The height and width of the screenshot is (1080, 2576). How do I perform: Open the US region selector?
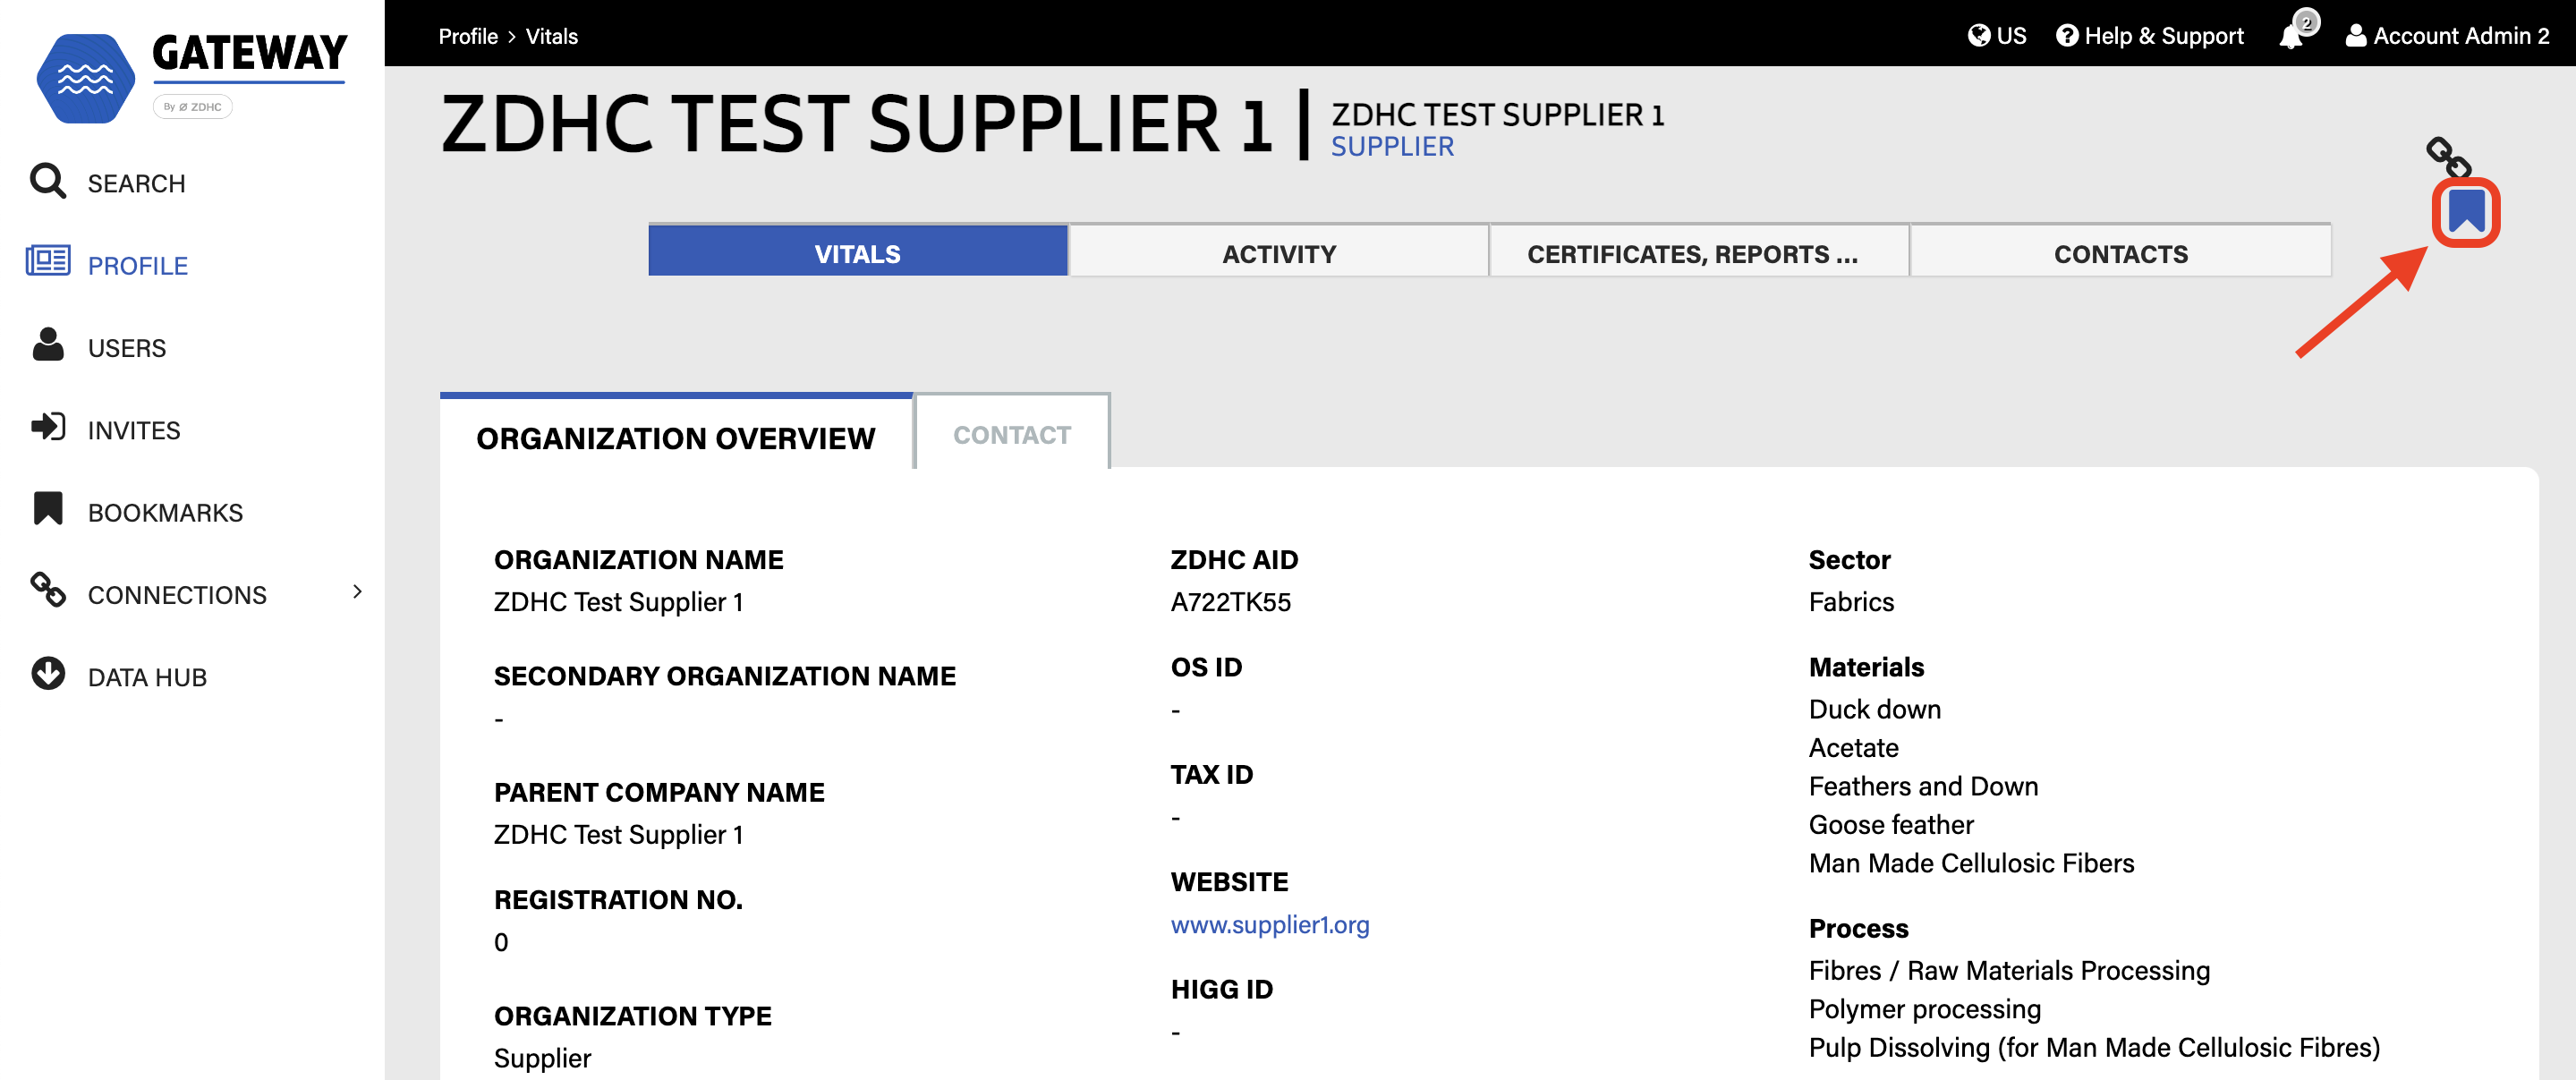[x=1997, y=36]
